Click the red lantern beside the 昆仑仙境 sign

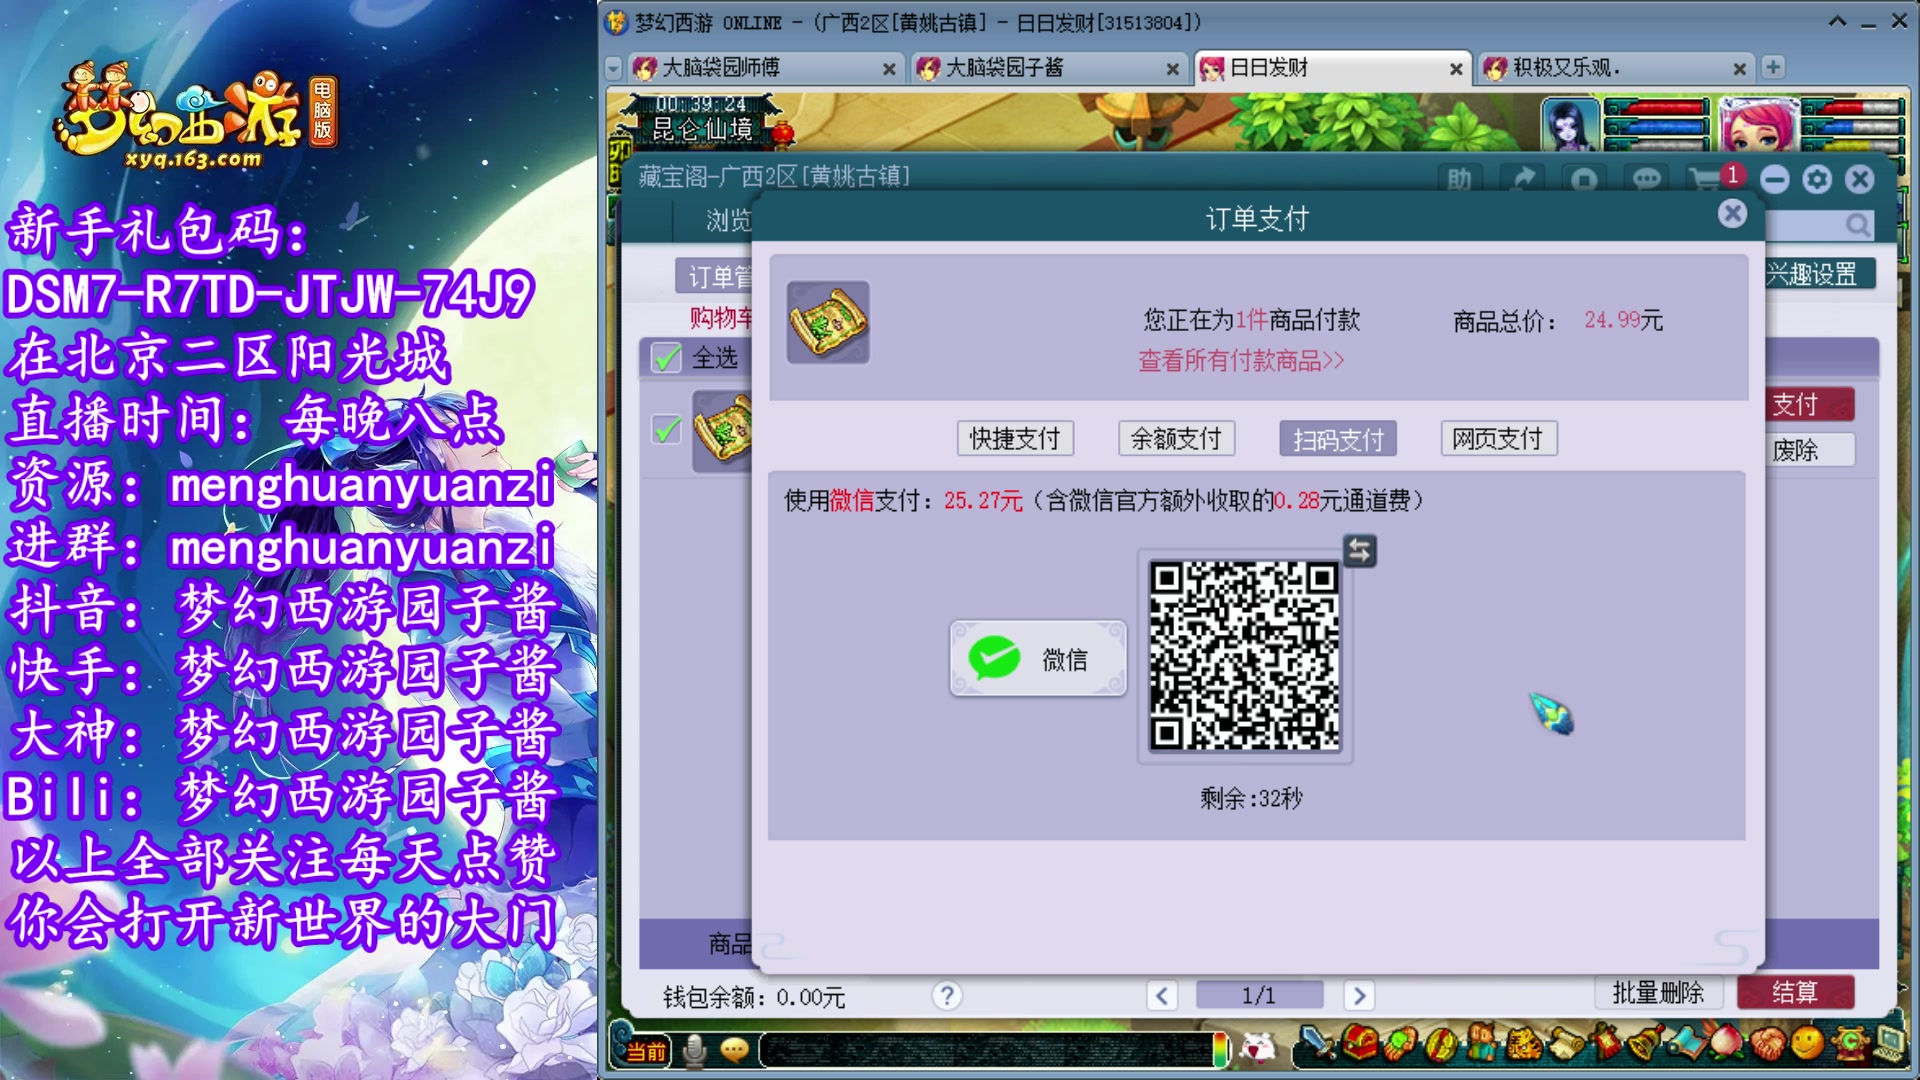tap(783, 133)
